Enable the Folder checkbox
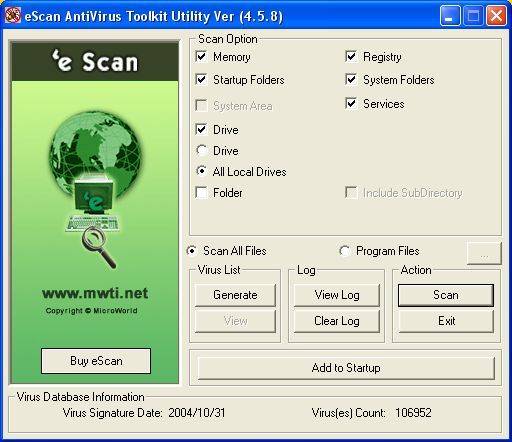512x442 pixels. pyautogui.click(x=202, y=193)
